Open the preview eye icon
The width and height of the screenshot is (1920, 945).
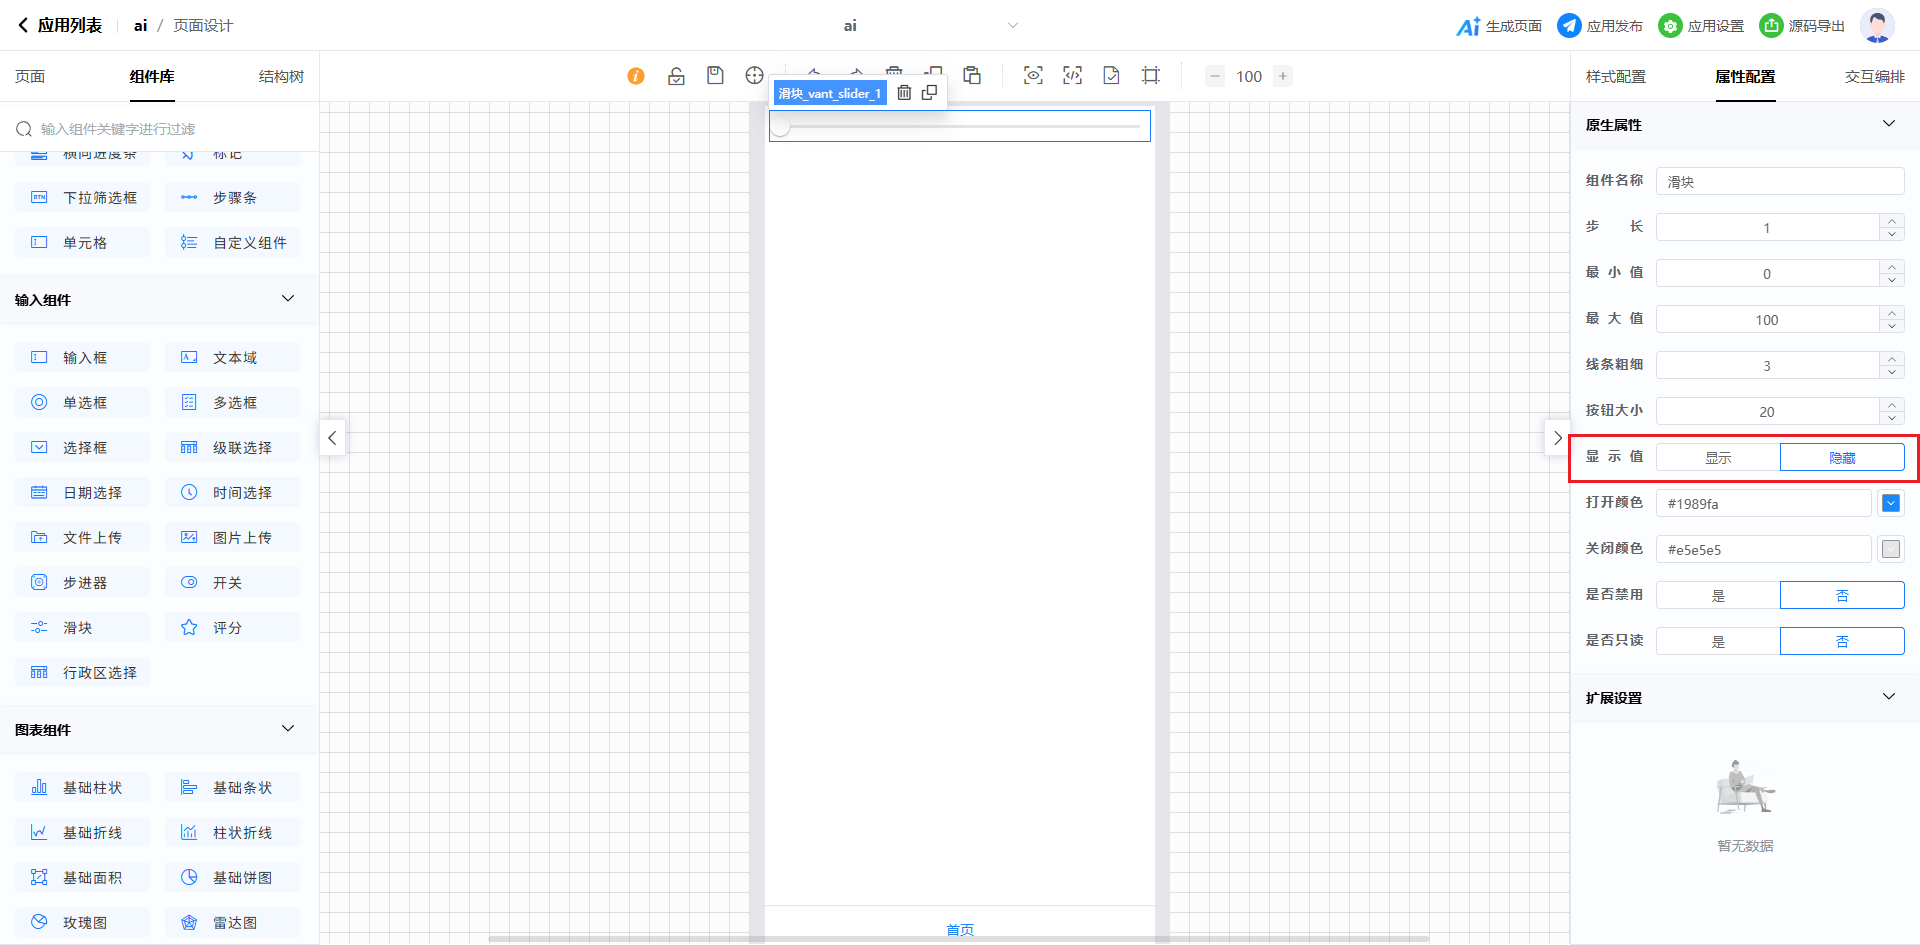point(1033,76)
